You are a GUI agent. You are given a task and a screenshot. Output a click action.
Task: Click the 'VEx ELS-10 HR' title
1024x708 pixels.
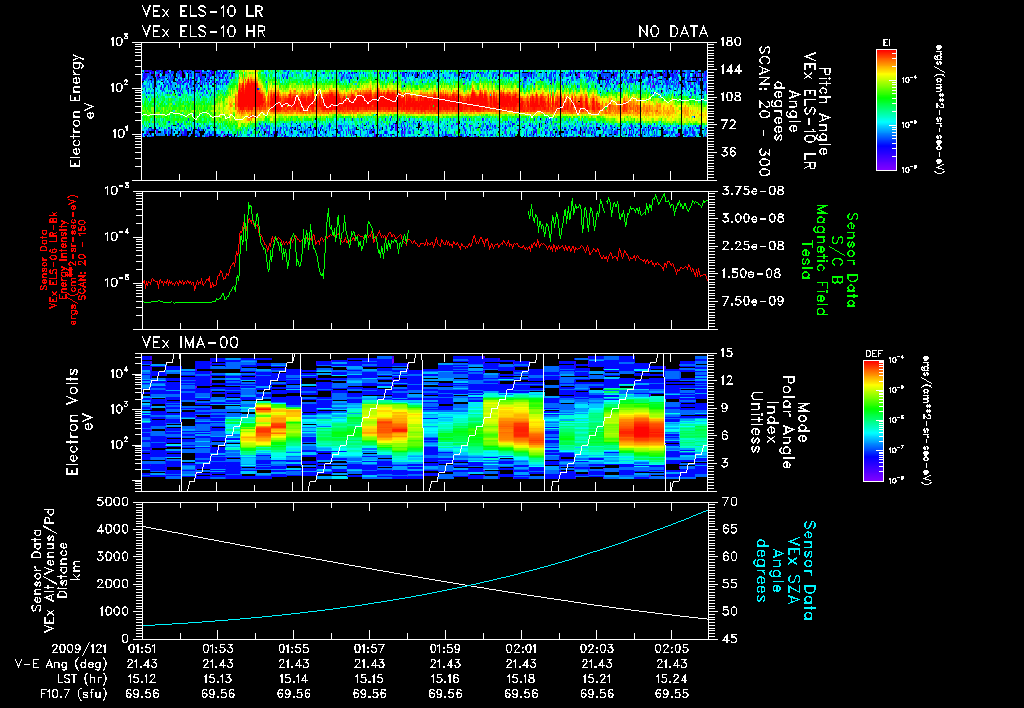point(204,31)
